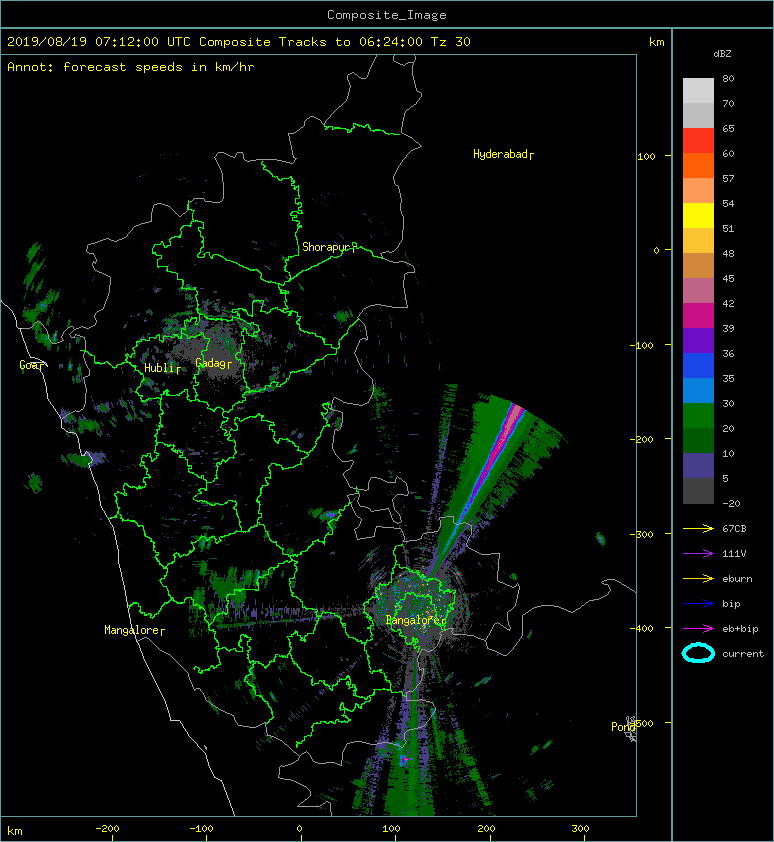Click the dBZ scale heading
Screen dimensions: 774x842
[722, 54]
